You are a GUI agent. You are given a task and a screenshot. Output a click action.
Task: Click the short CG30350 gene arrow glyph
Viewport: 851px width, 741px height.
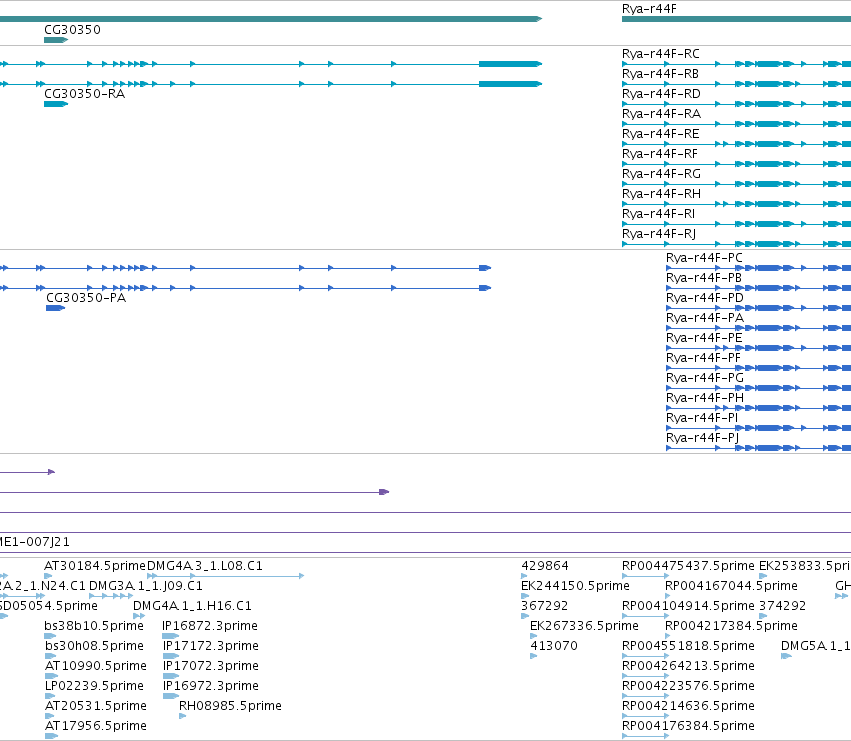point(56,40)
